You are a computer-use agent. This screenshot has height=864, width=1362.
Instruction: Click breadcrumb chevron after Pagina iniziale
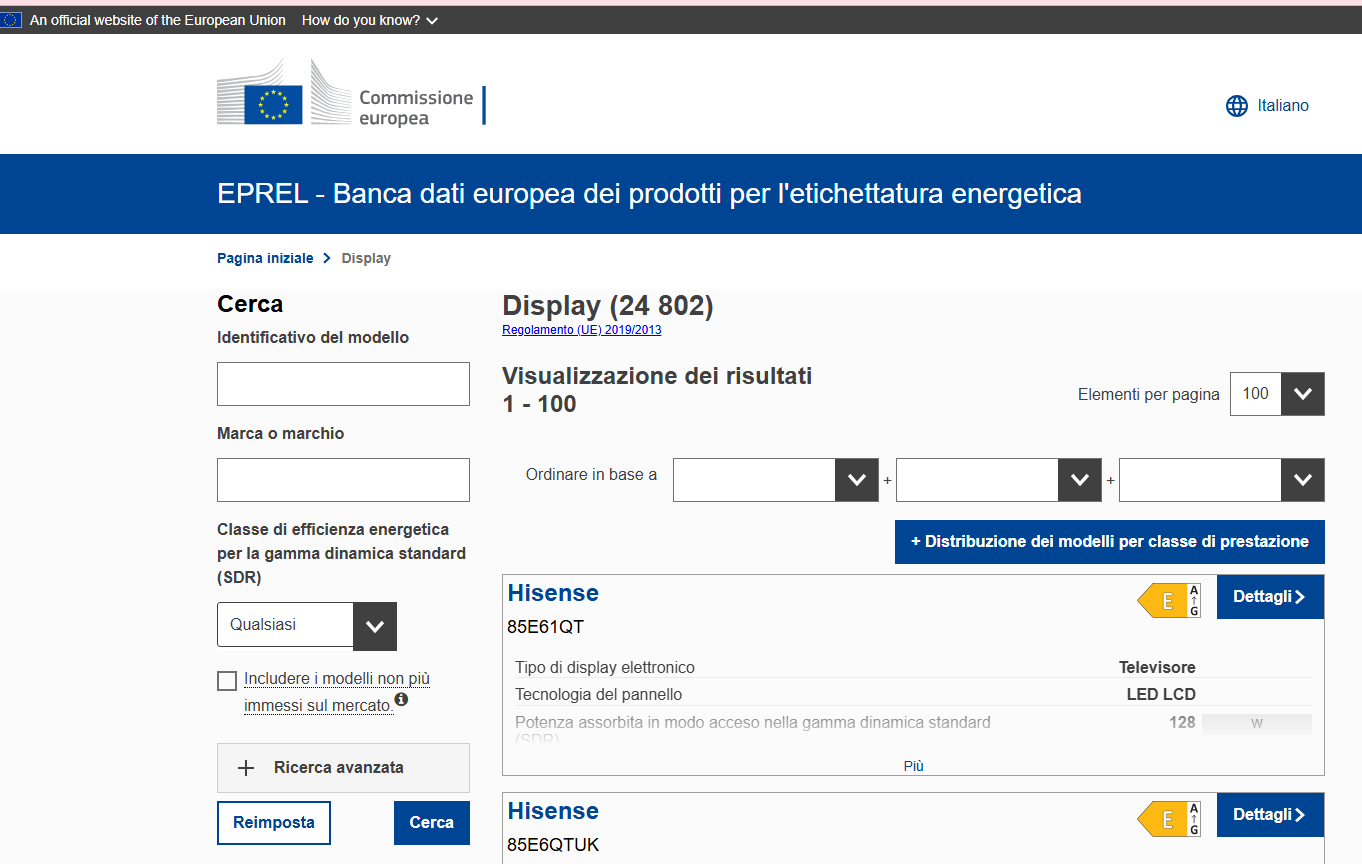point(327,259)
